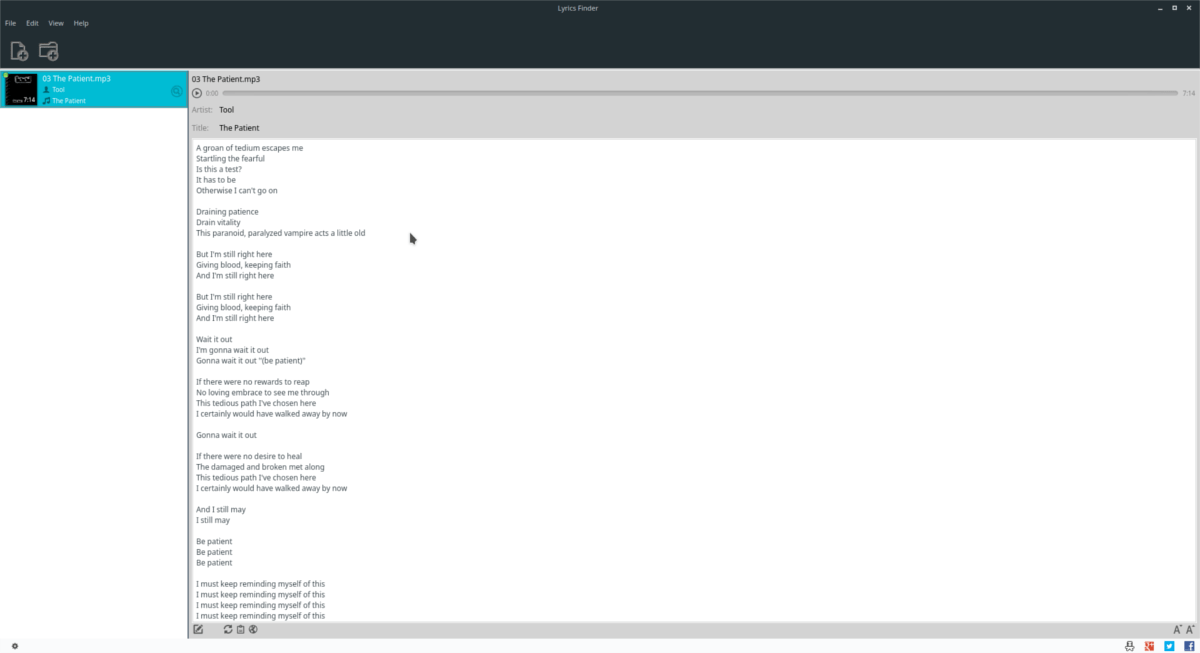
Task: Open a folder of songs to import
Action: (x=47, y=50)
